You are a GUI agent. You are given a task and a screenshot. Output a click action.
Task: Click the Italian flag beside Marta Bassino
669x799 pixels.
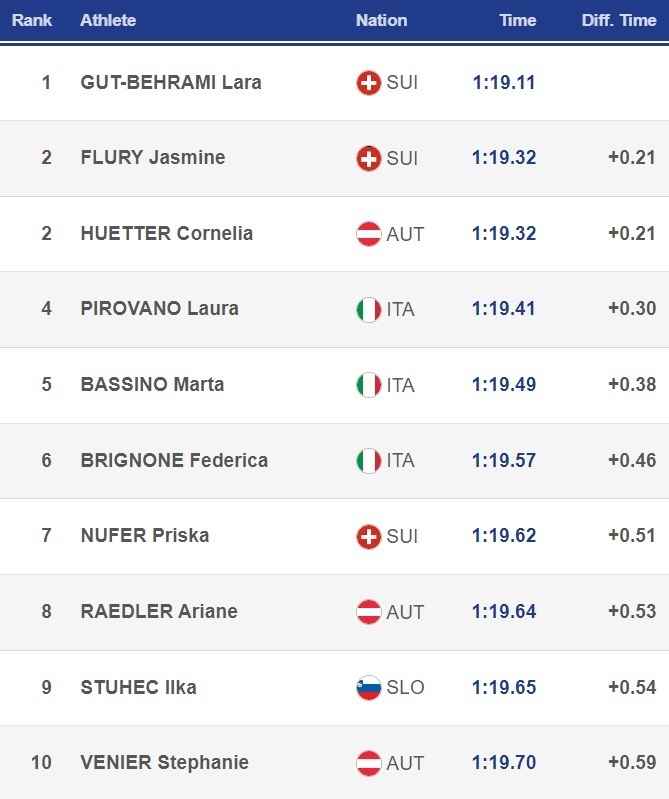pyautogui.click(x=369, y=385)
